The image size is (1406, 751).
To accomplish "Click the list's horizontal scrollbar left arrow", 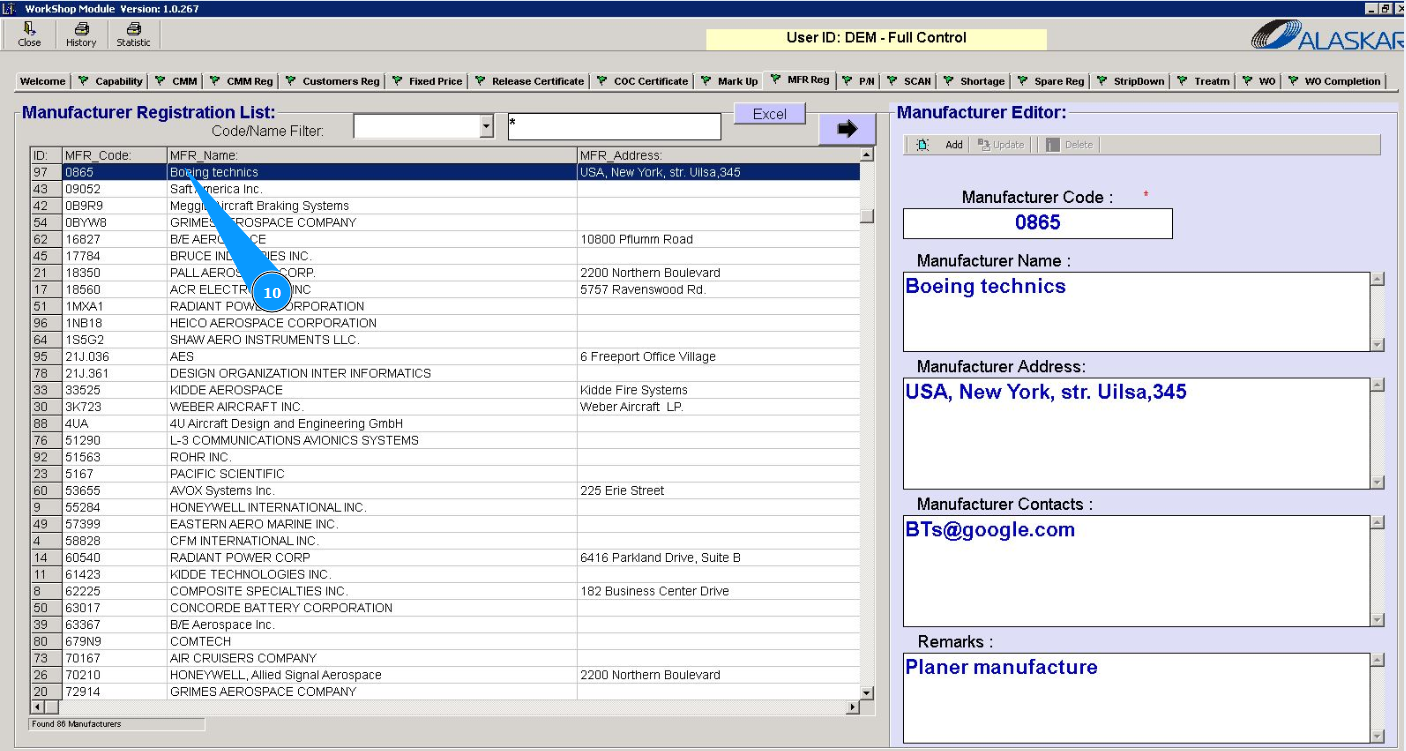I will click(38, 708).
